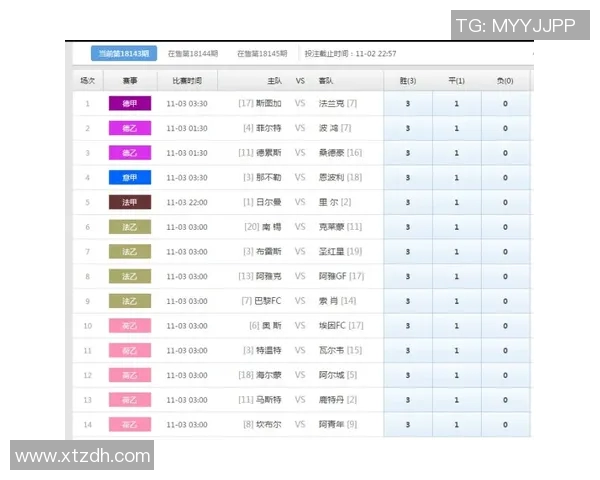The image size is (600, 480).
Task: Click the 胜(3) column header
Action: click(407, 80)
